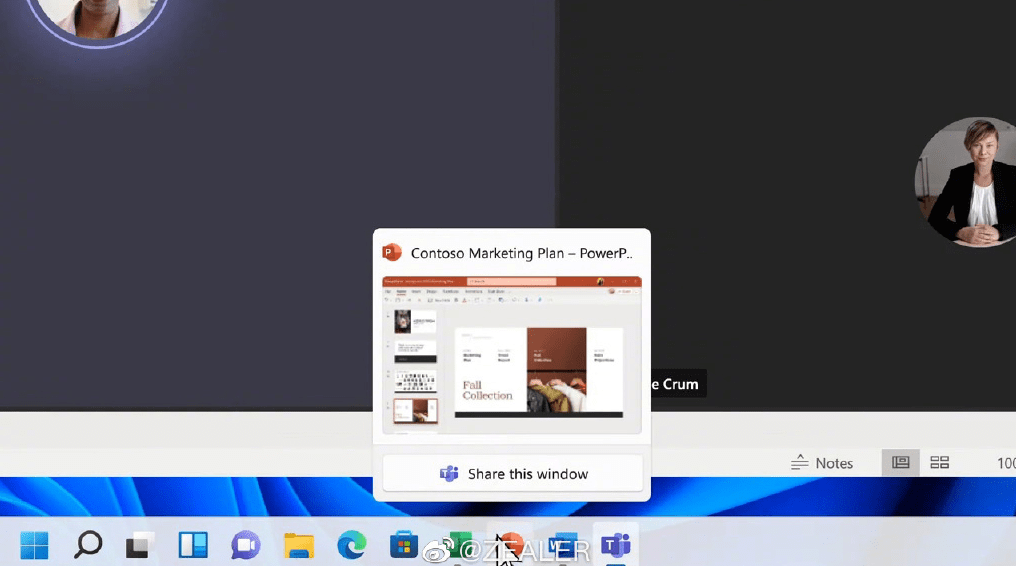Click the Share this window button

(x=512, y=474)
